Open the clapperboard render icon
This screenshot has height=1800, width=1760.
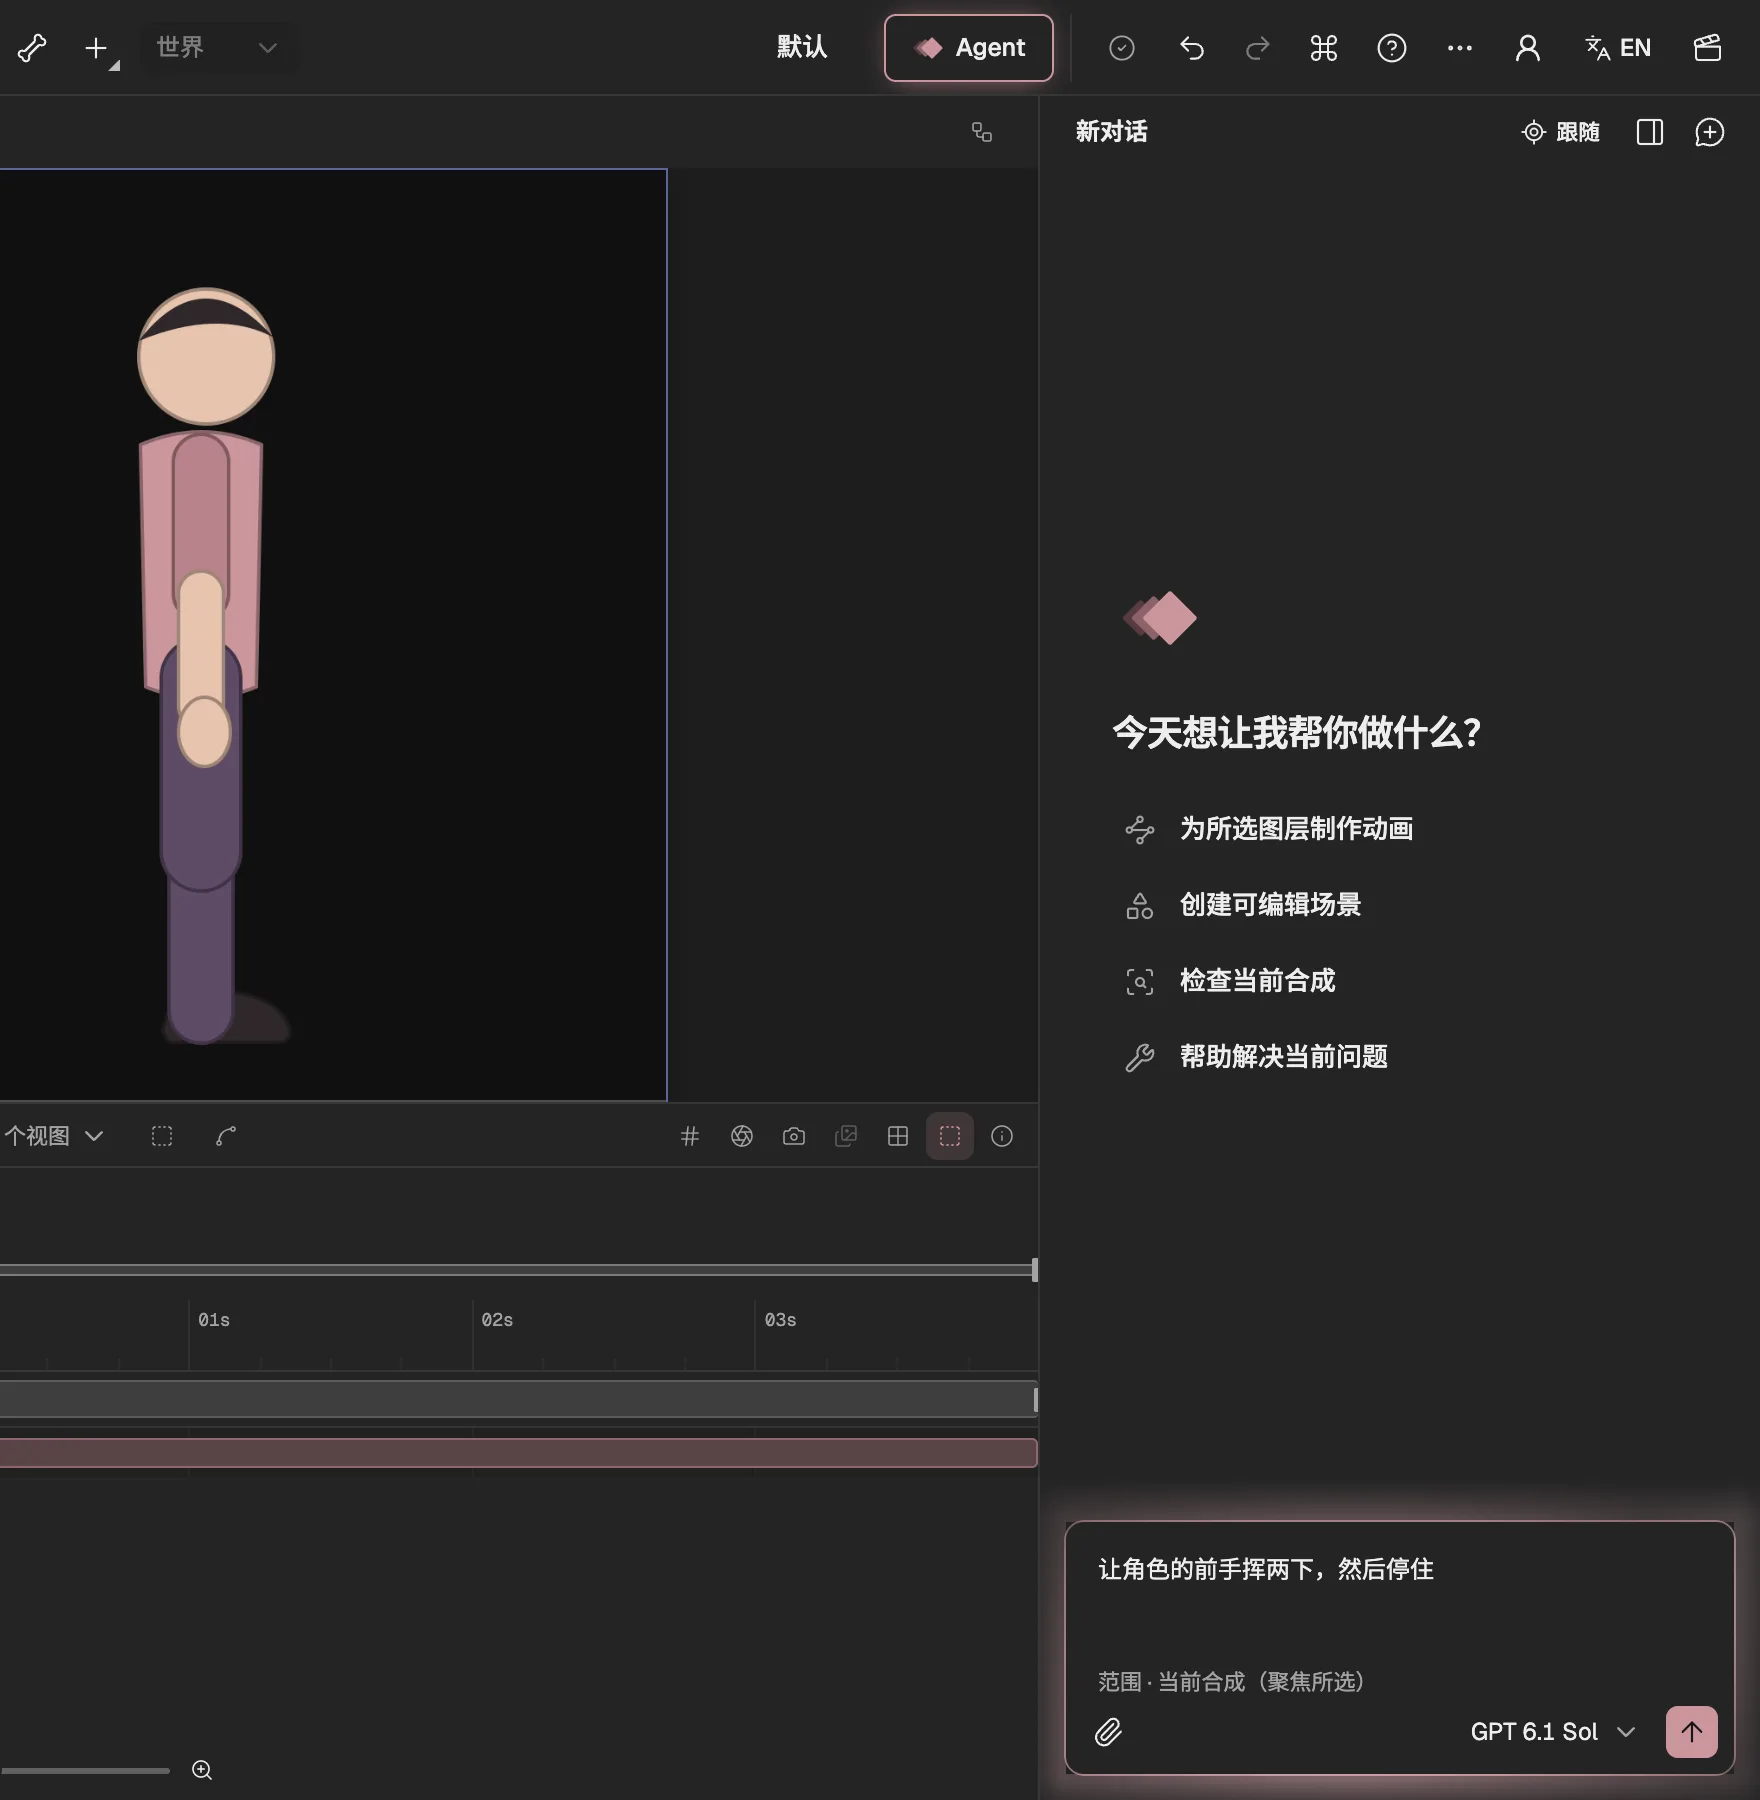pyautogui.click(x=1708, y=48)
